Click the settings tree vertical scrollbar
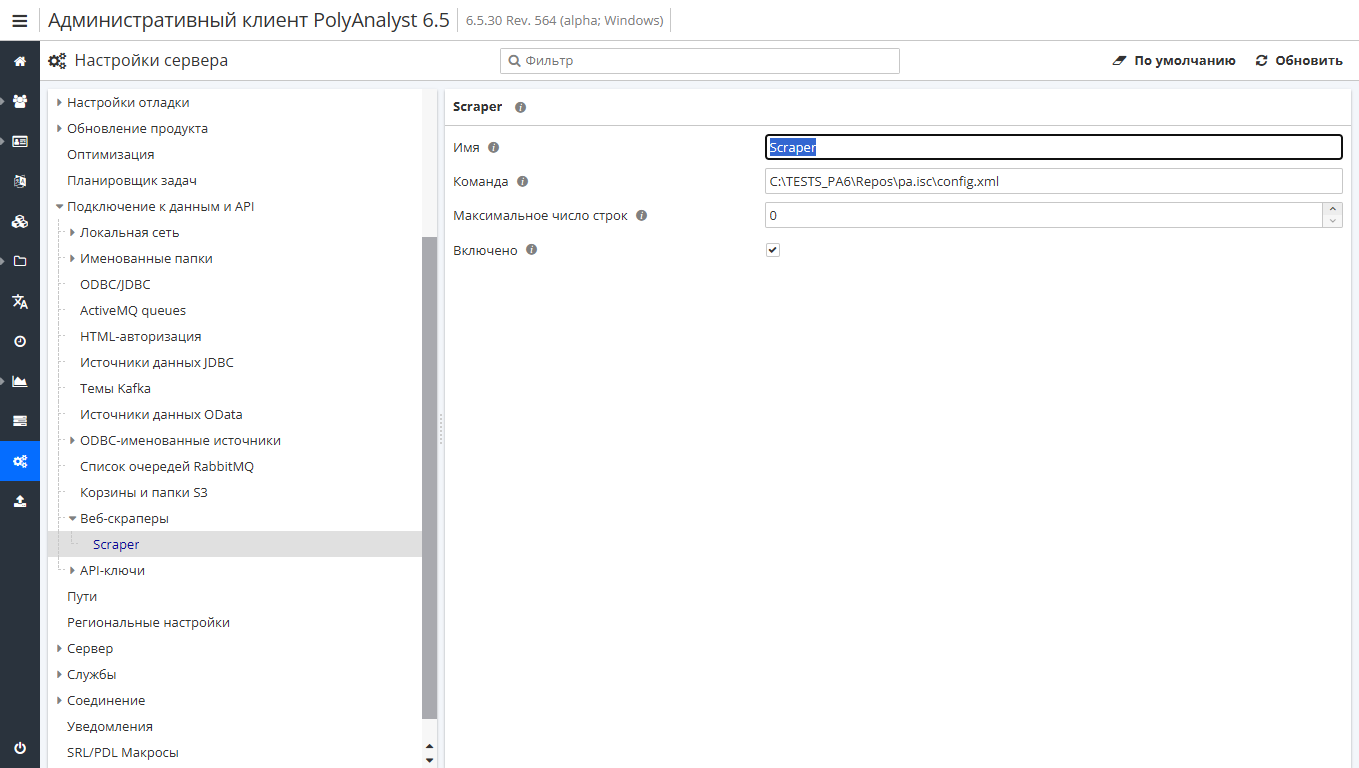The width and height of the screenshot is (1359, 768). (430, 477)
